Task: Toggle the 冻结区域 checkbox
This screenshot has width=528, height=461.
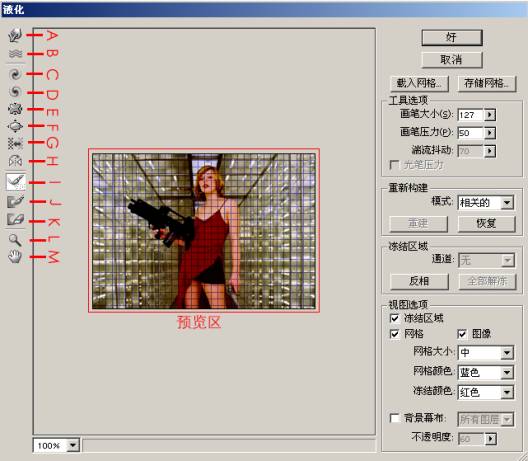Action: 394,318
